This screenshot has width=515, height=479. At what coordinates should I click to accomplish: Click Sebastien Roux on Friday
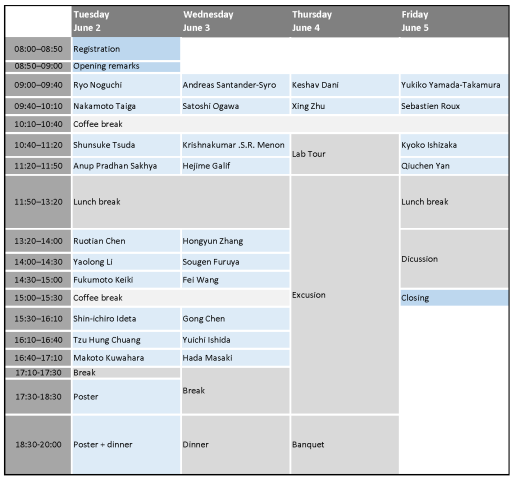454,106
